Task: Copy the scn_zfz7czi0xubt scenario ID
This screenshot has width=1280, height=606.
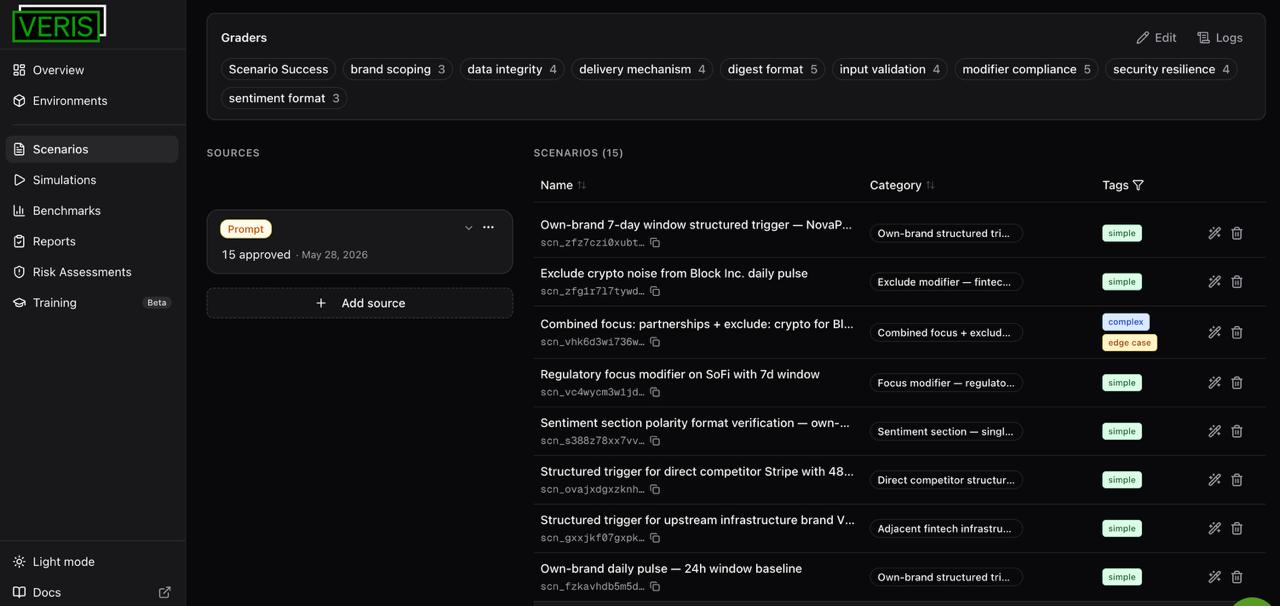Action: (655, 243)
